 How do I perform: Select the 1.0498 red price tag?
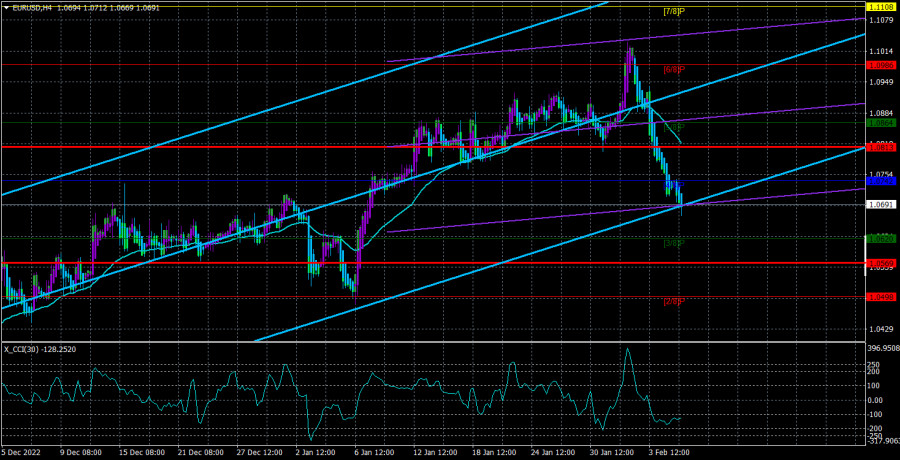pos(881,297)
